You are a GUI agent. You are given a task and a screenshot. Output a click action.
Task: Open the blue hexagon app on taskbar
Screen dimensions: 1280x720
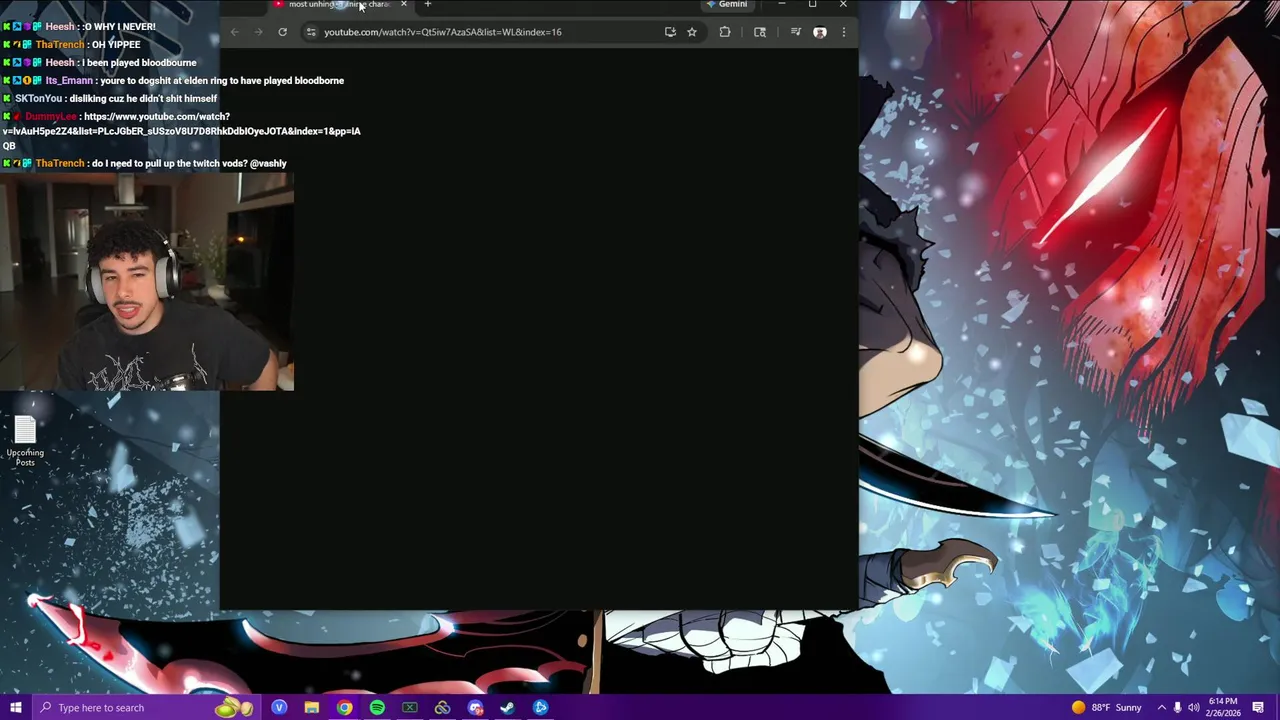coord(540,708)
